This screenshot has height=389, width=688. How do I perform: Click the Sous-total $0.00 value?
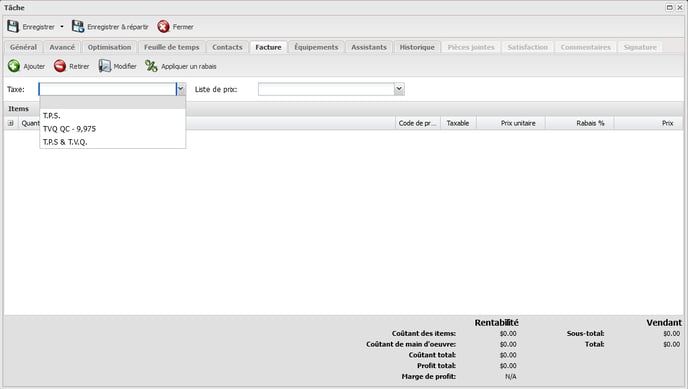coord(672,334)
